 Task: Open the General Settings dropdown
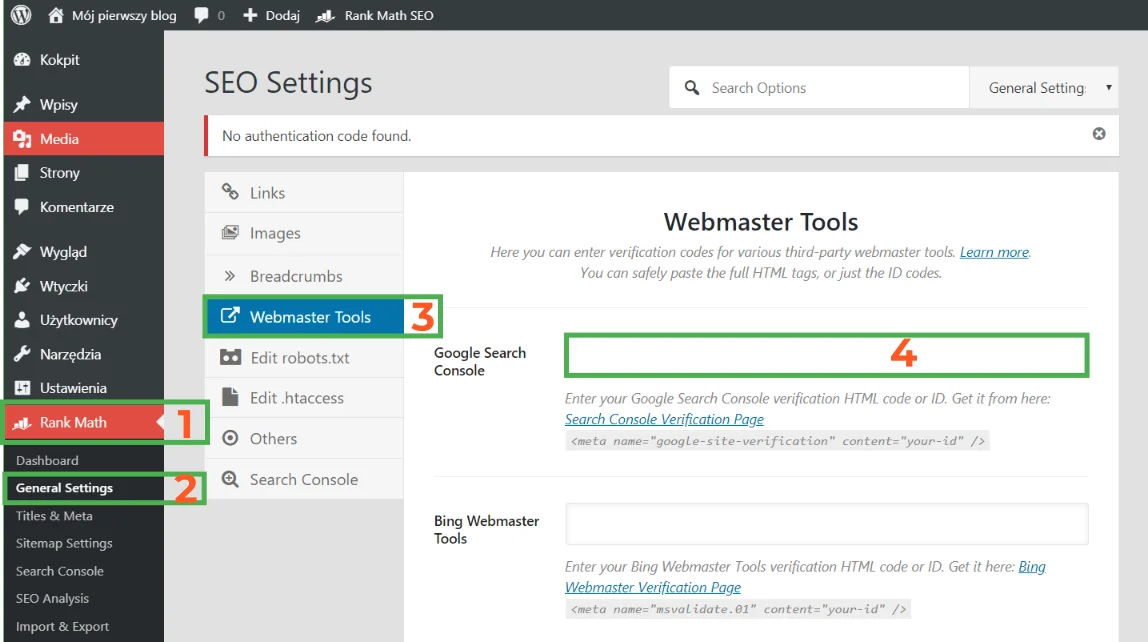click(1043, 88)
